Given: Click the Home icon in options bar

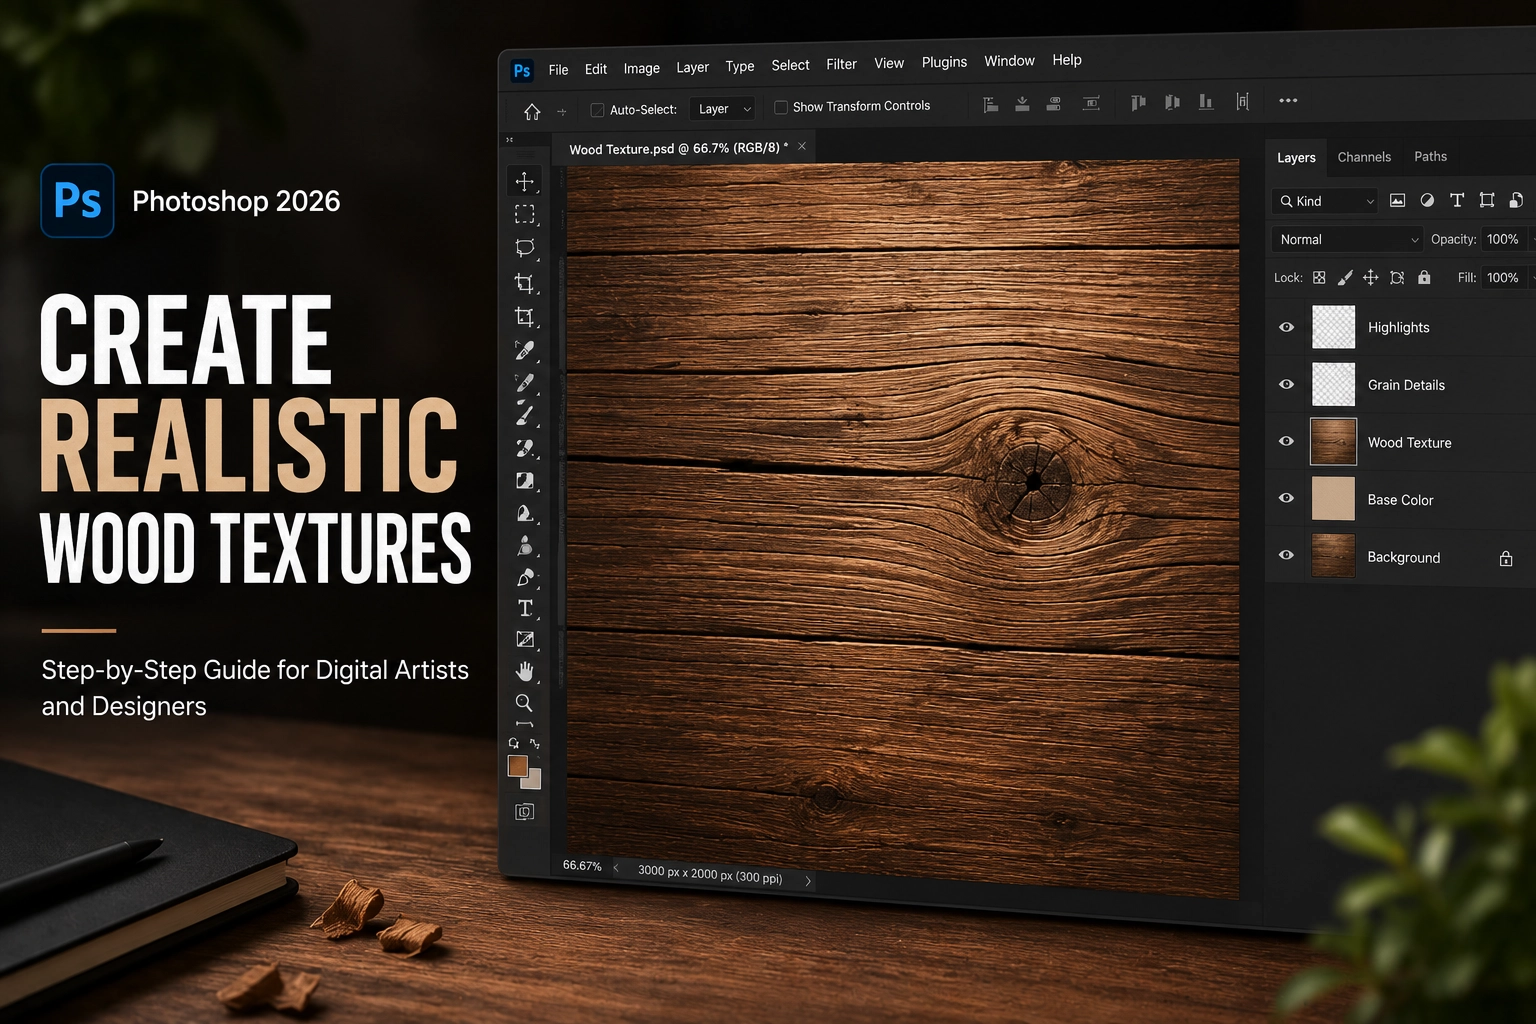Looking at the screenshot, I should 532,112.
